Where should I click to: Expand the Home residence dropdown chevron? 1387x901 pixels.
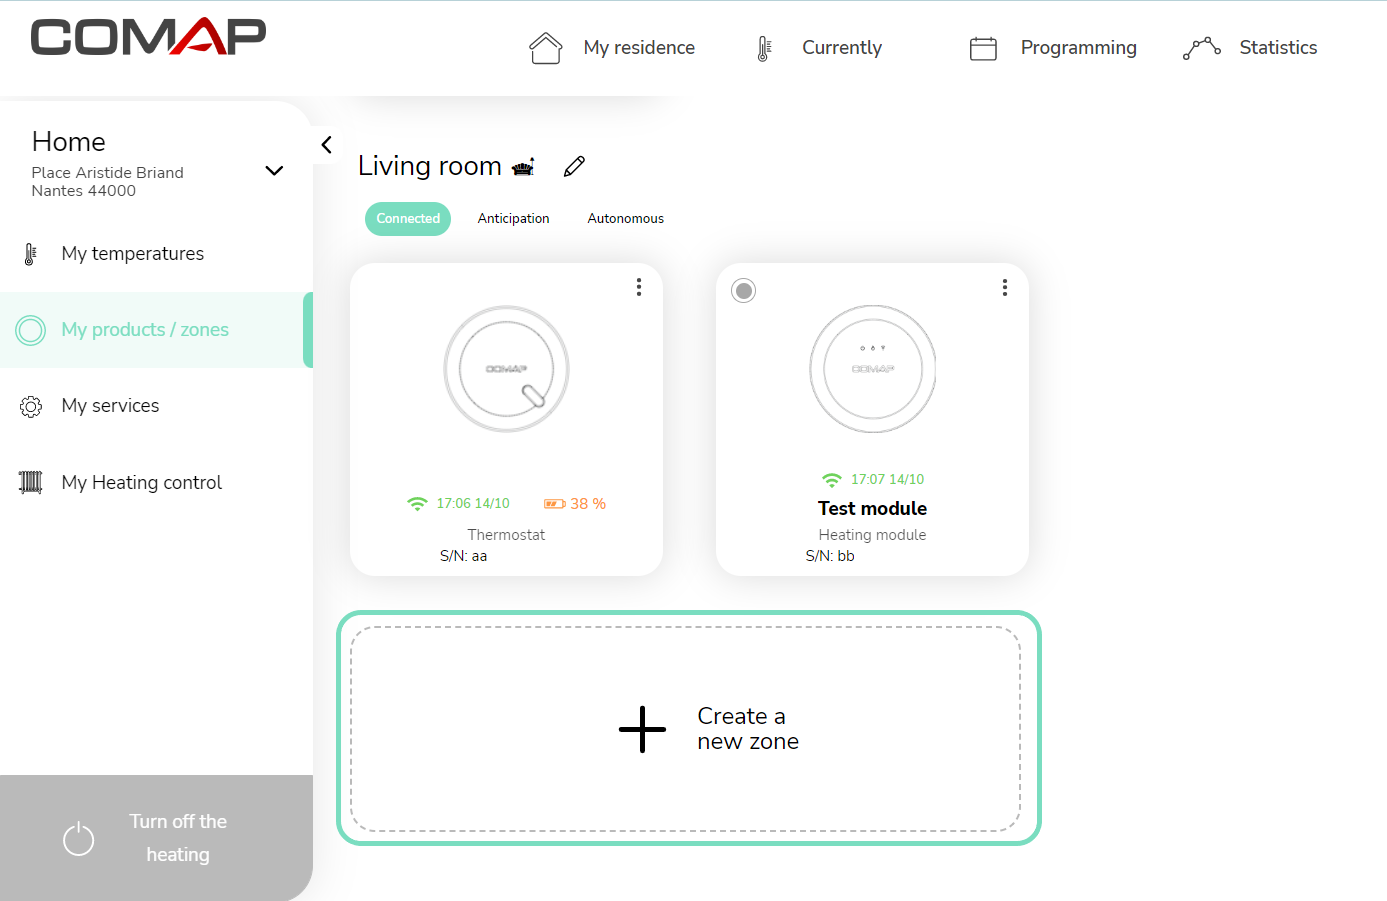(x=274, y=171)
